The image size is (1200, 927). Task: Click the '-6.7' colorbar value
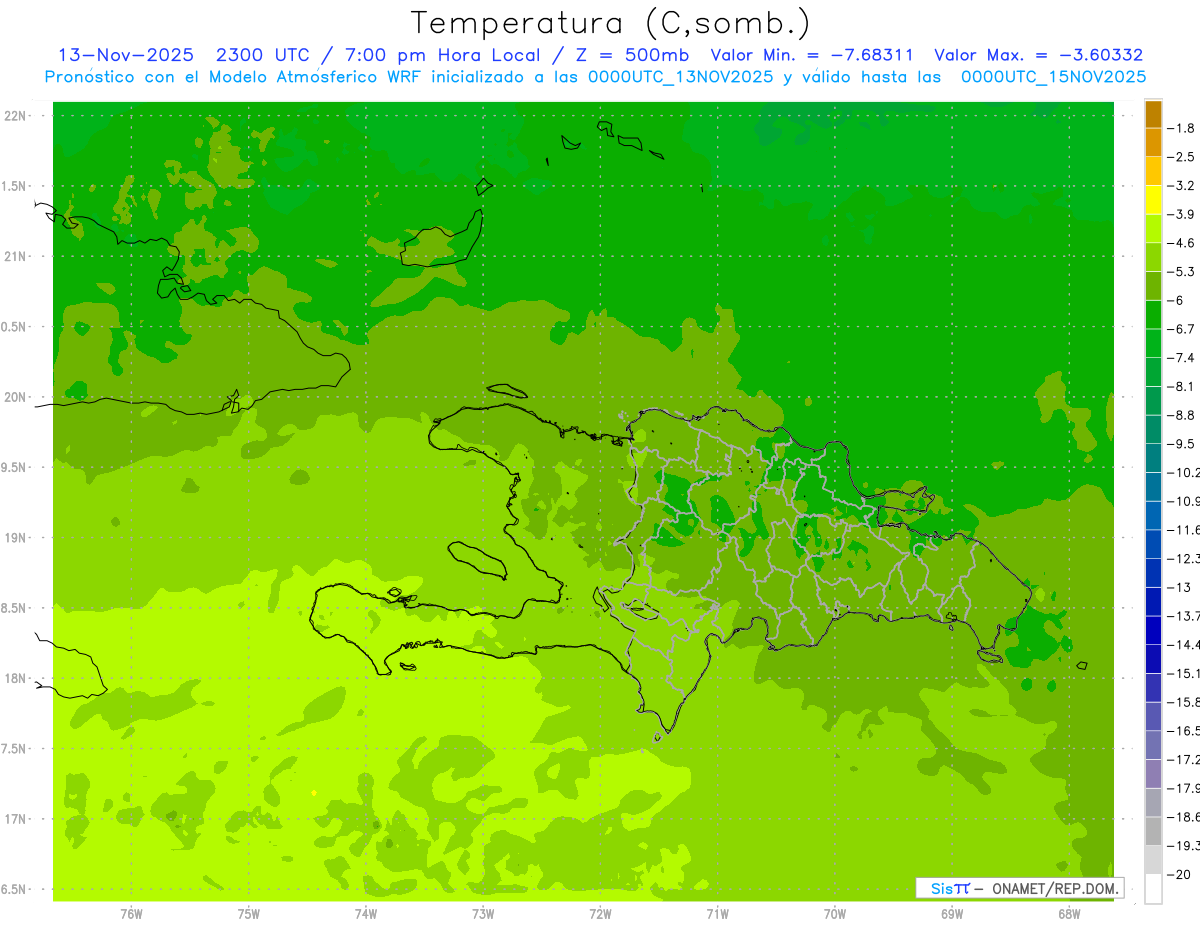[1181, 329]
